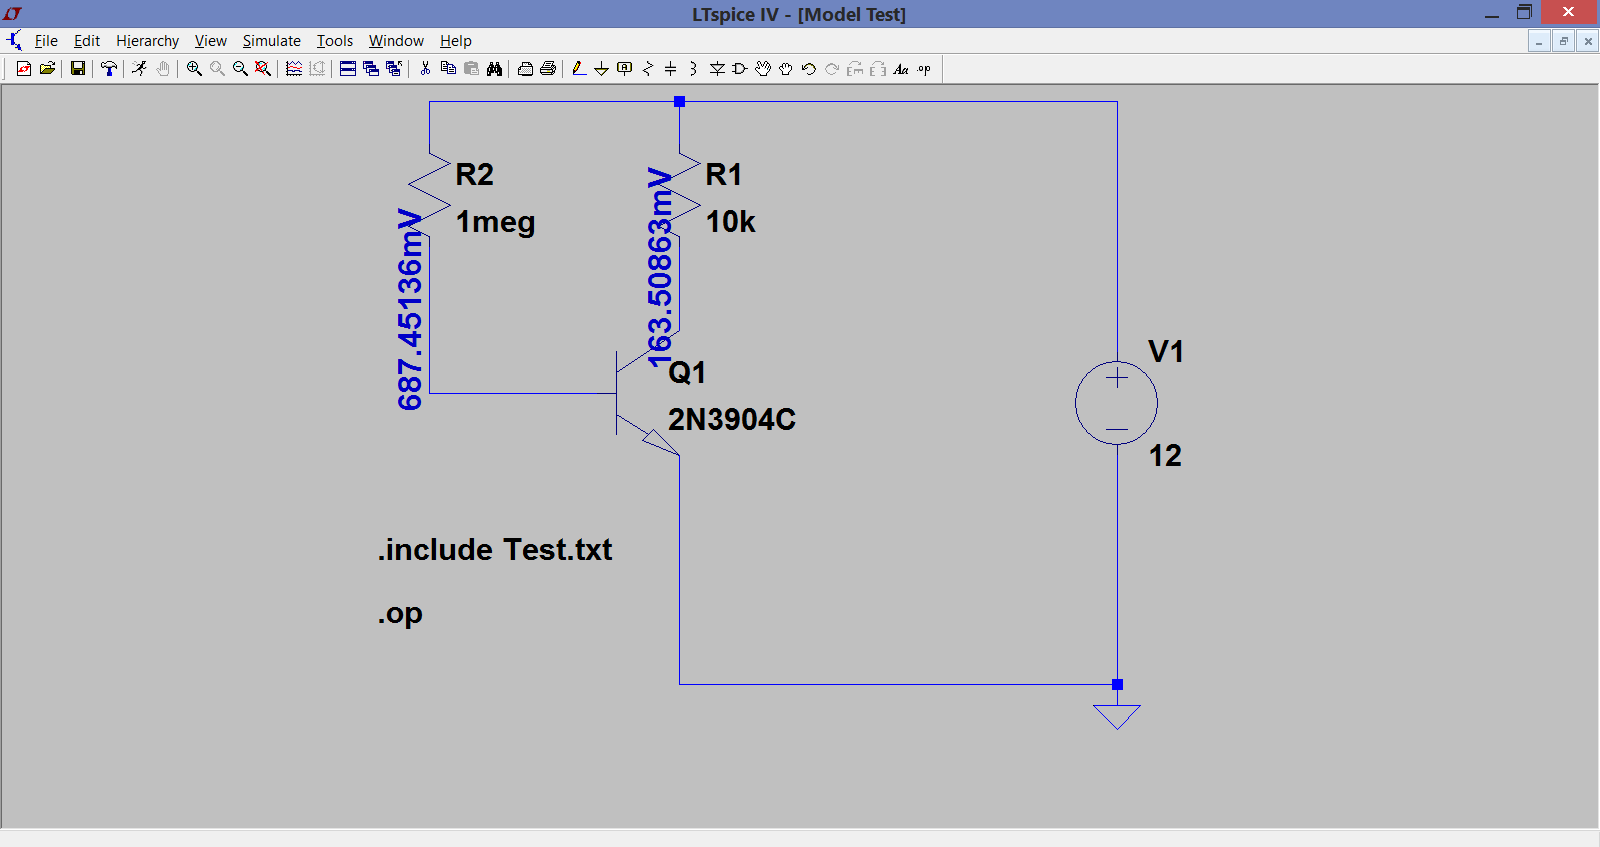Select the Text (Aa) tool
Viewport: 1600px width, 847px height.
tap(901, 69)
